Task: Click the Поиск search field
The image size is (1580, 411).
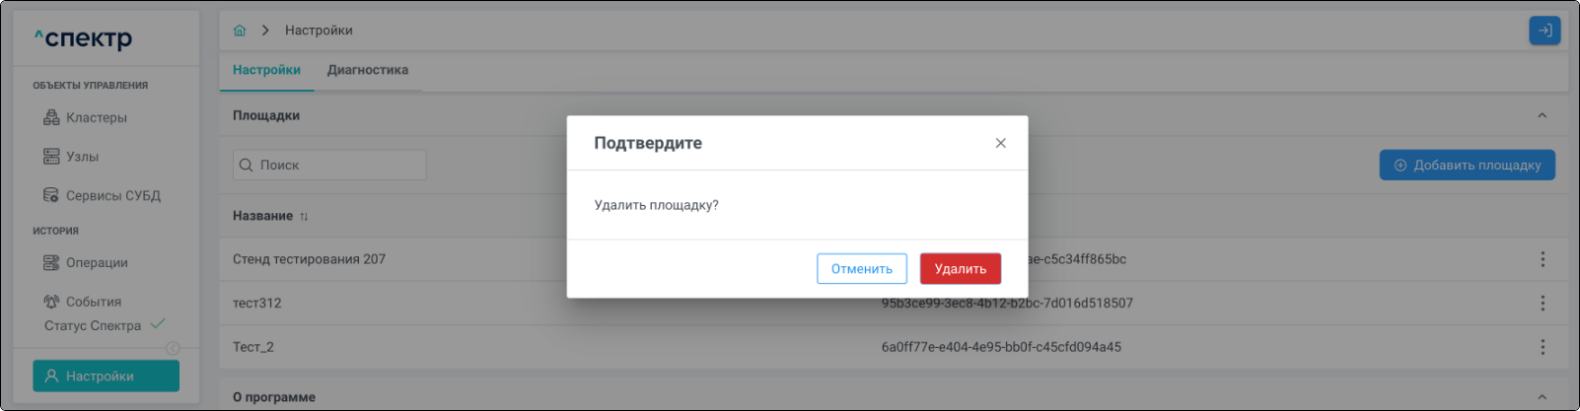Action: [x=329, y=165]
